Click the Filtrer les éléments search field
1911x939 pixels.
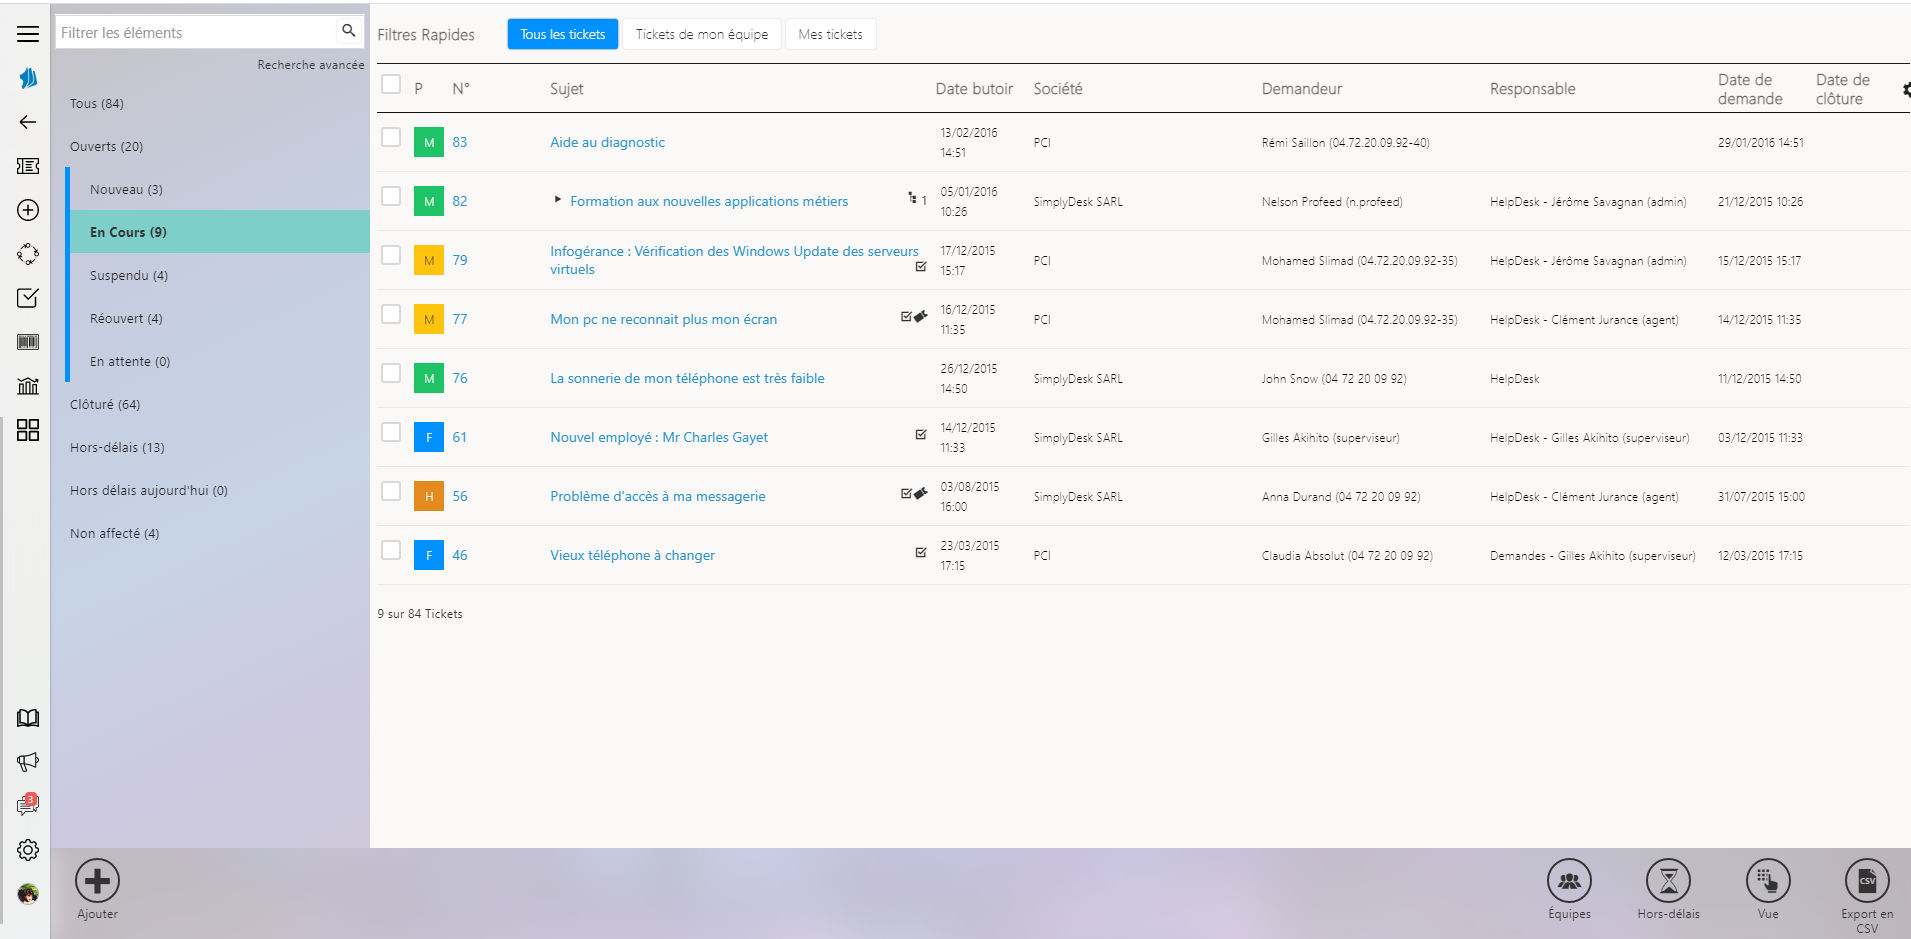[198, 32]
